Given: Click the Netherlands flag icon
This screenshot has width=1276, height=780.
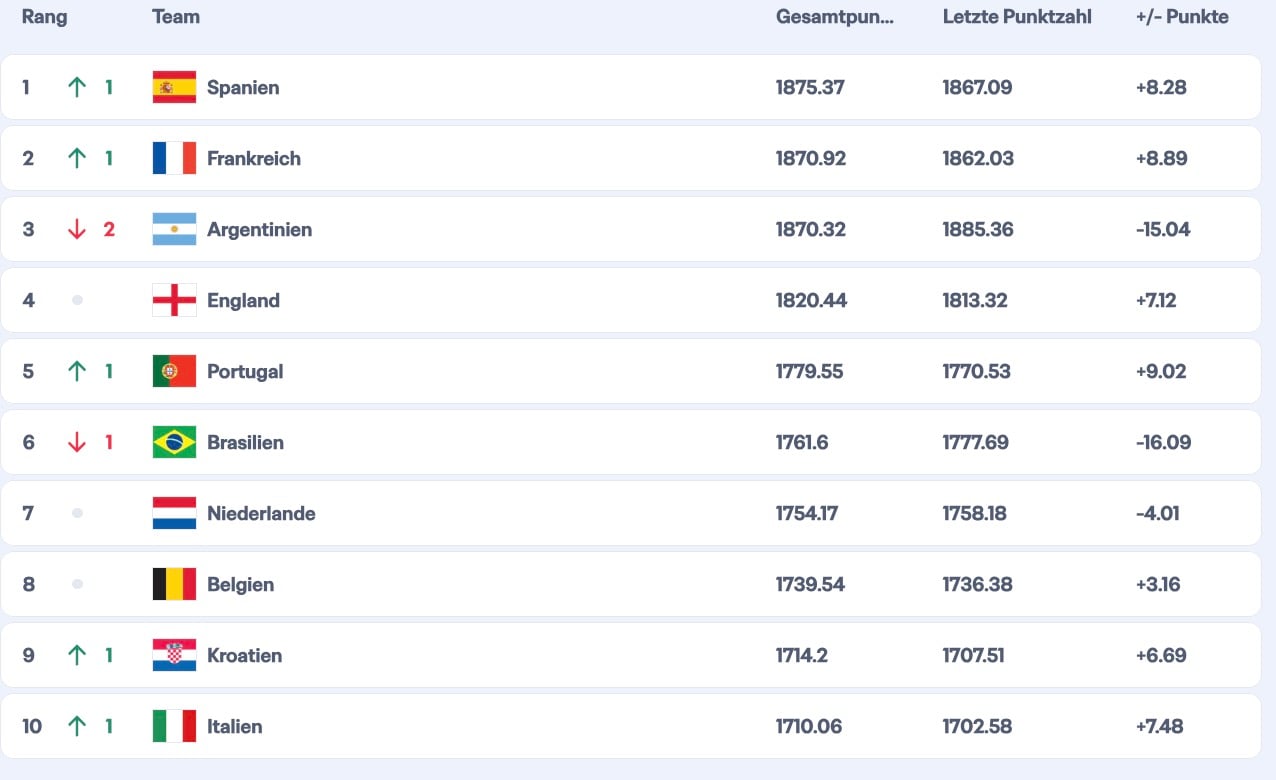Looking at the screenshot, I should coord(174,513).
